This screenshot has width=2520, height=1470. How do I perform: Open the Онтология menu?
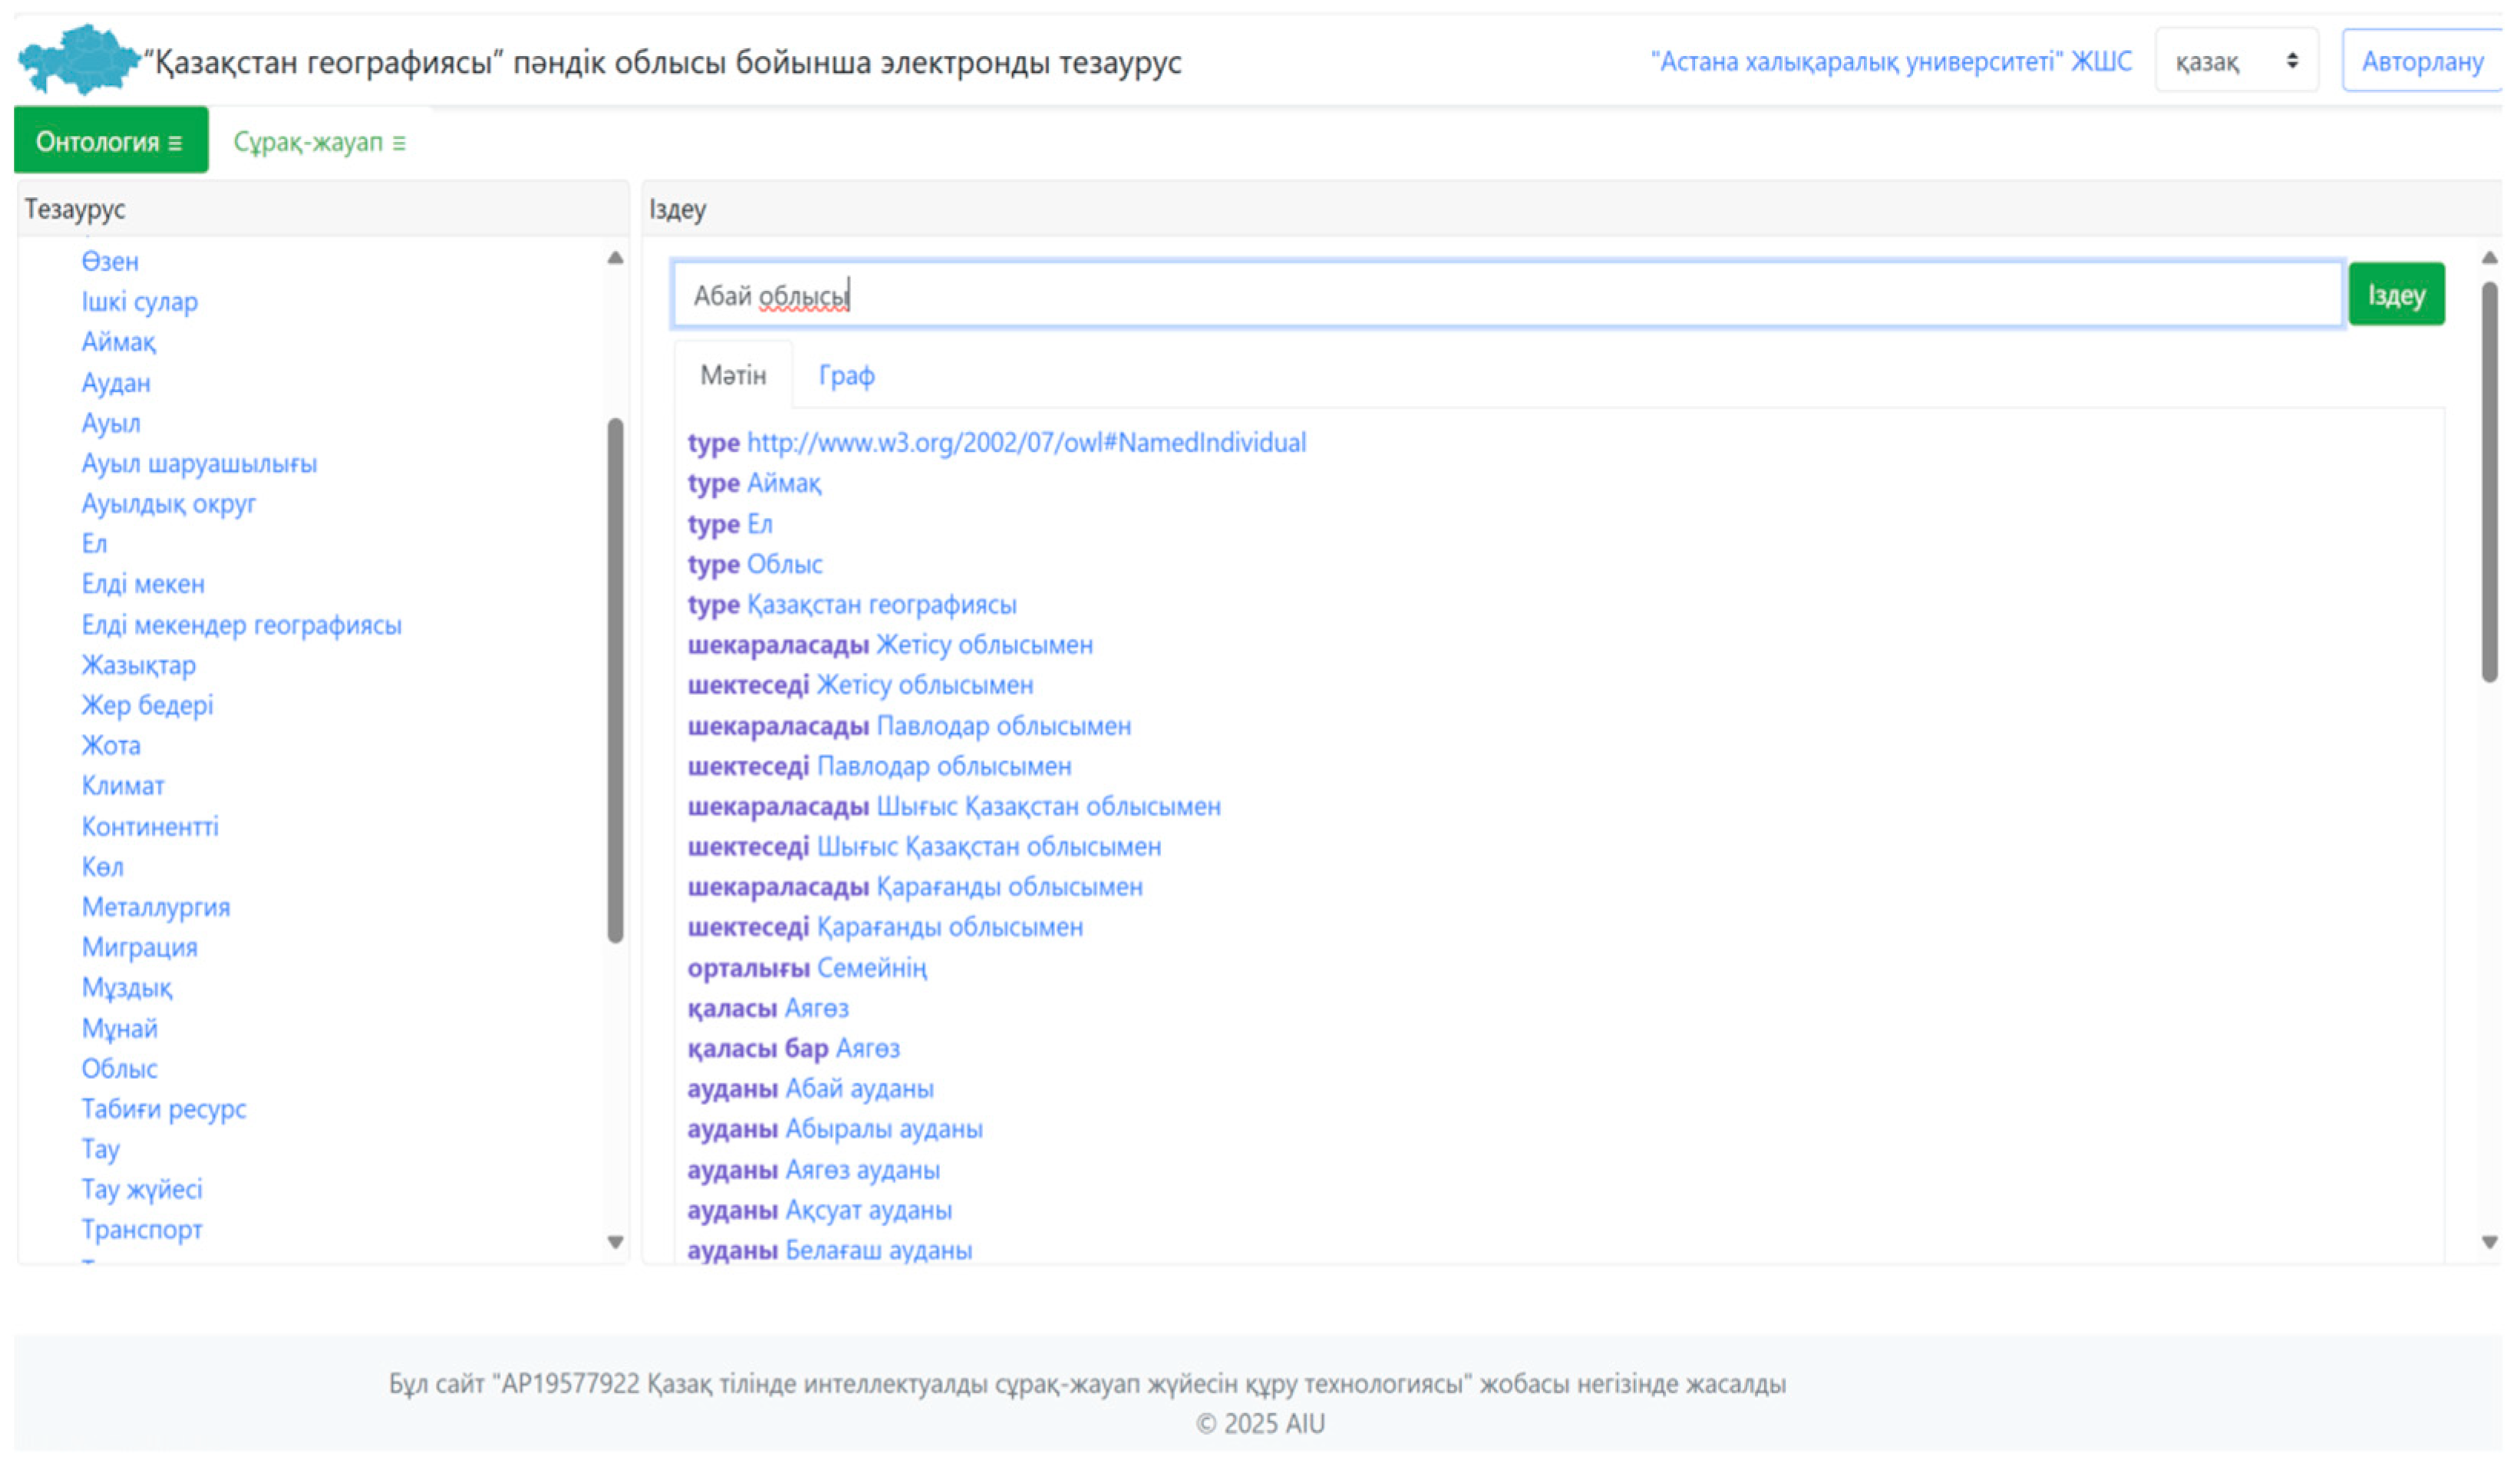point(110,142)
